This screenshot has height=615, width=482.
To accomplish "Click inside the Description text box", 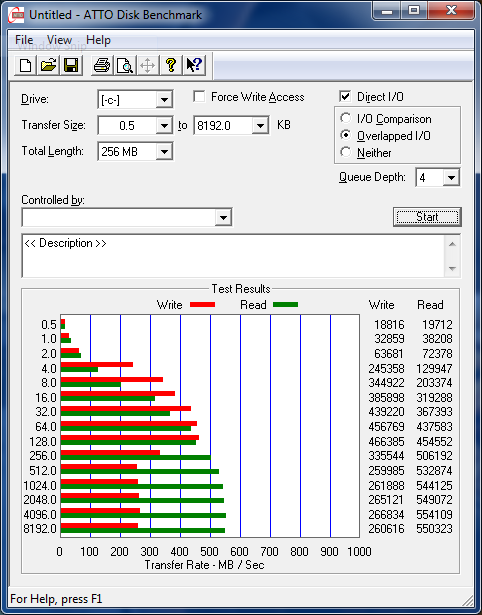I will pyautogui.click(x=233, y=256).
